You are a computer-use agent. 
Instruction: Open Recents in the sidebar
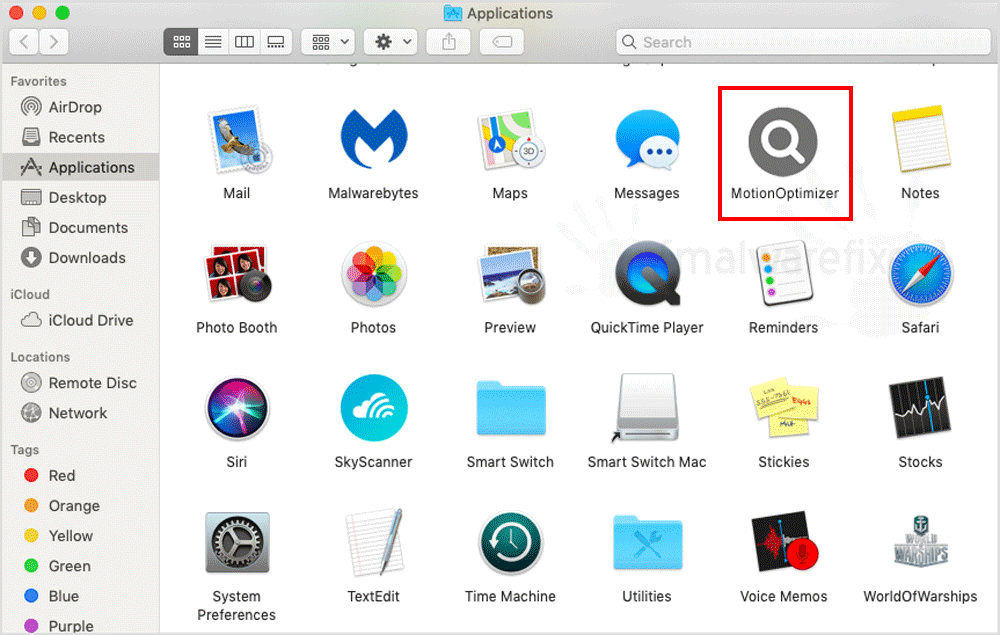80,137
